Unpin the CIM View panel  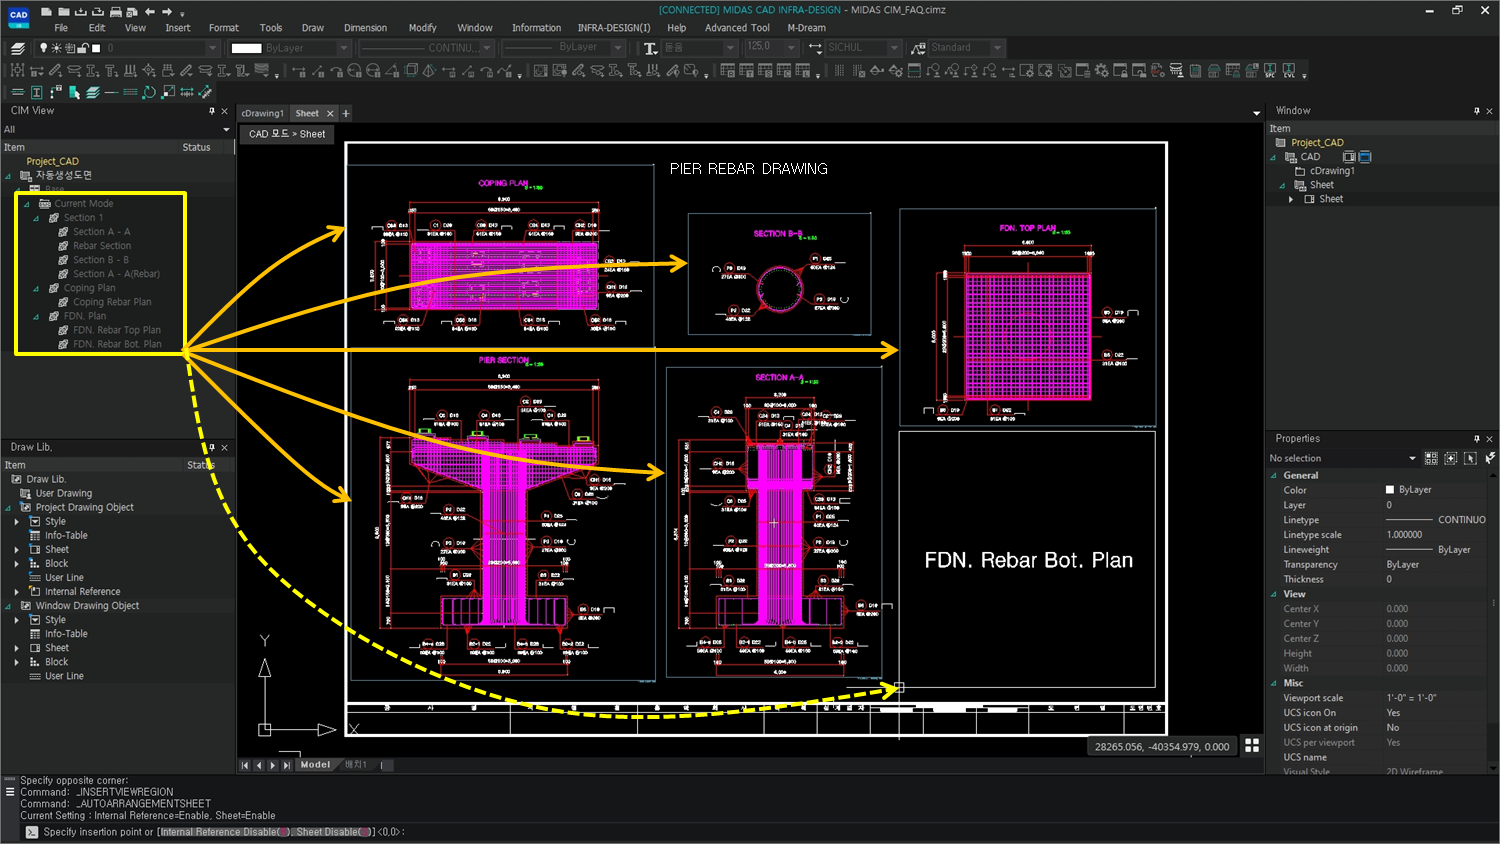pyautogui.click(x=213, y=110)
